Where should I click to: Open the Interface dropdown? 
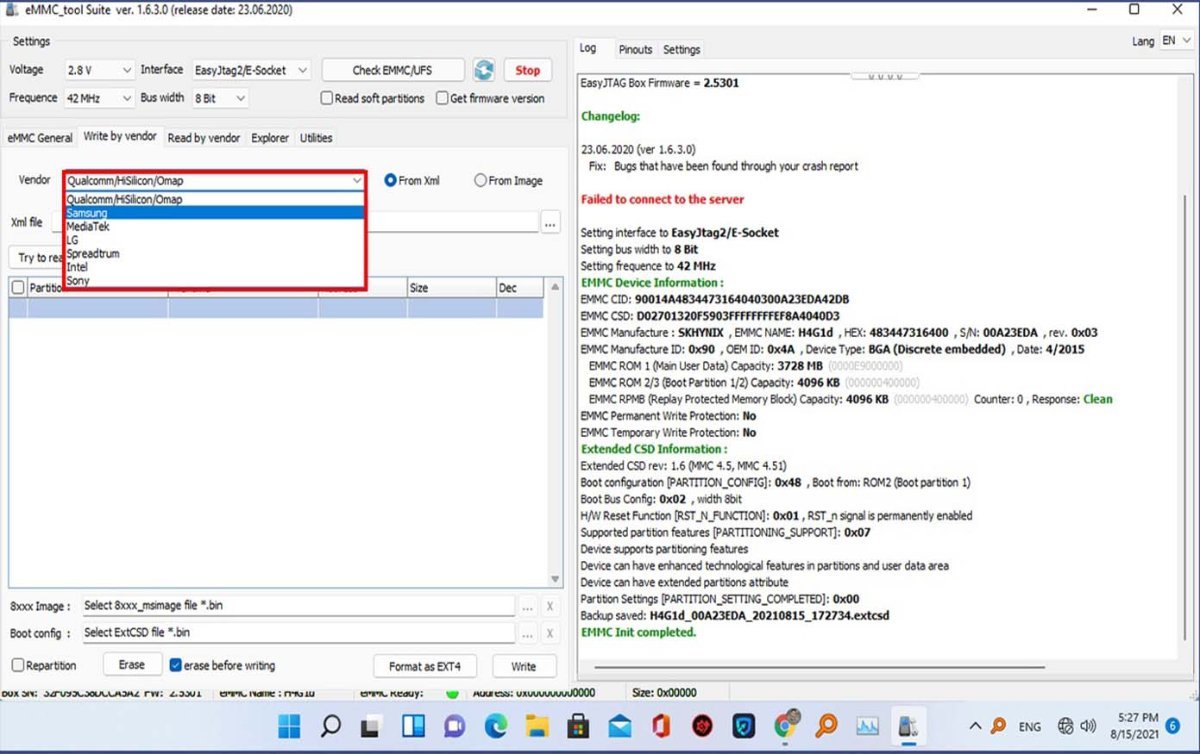(x=251, y=70)
